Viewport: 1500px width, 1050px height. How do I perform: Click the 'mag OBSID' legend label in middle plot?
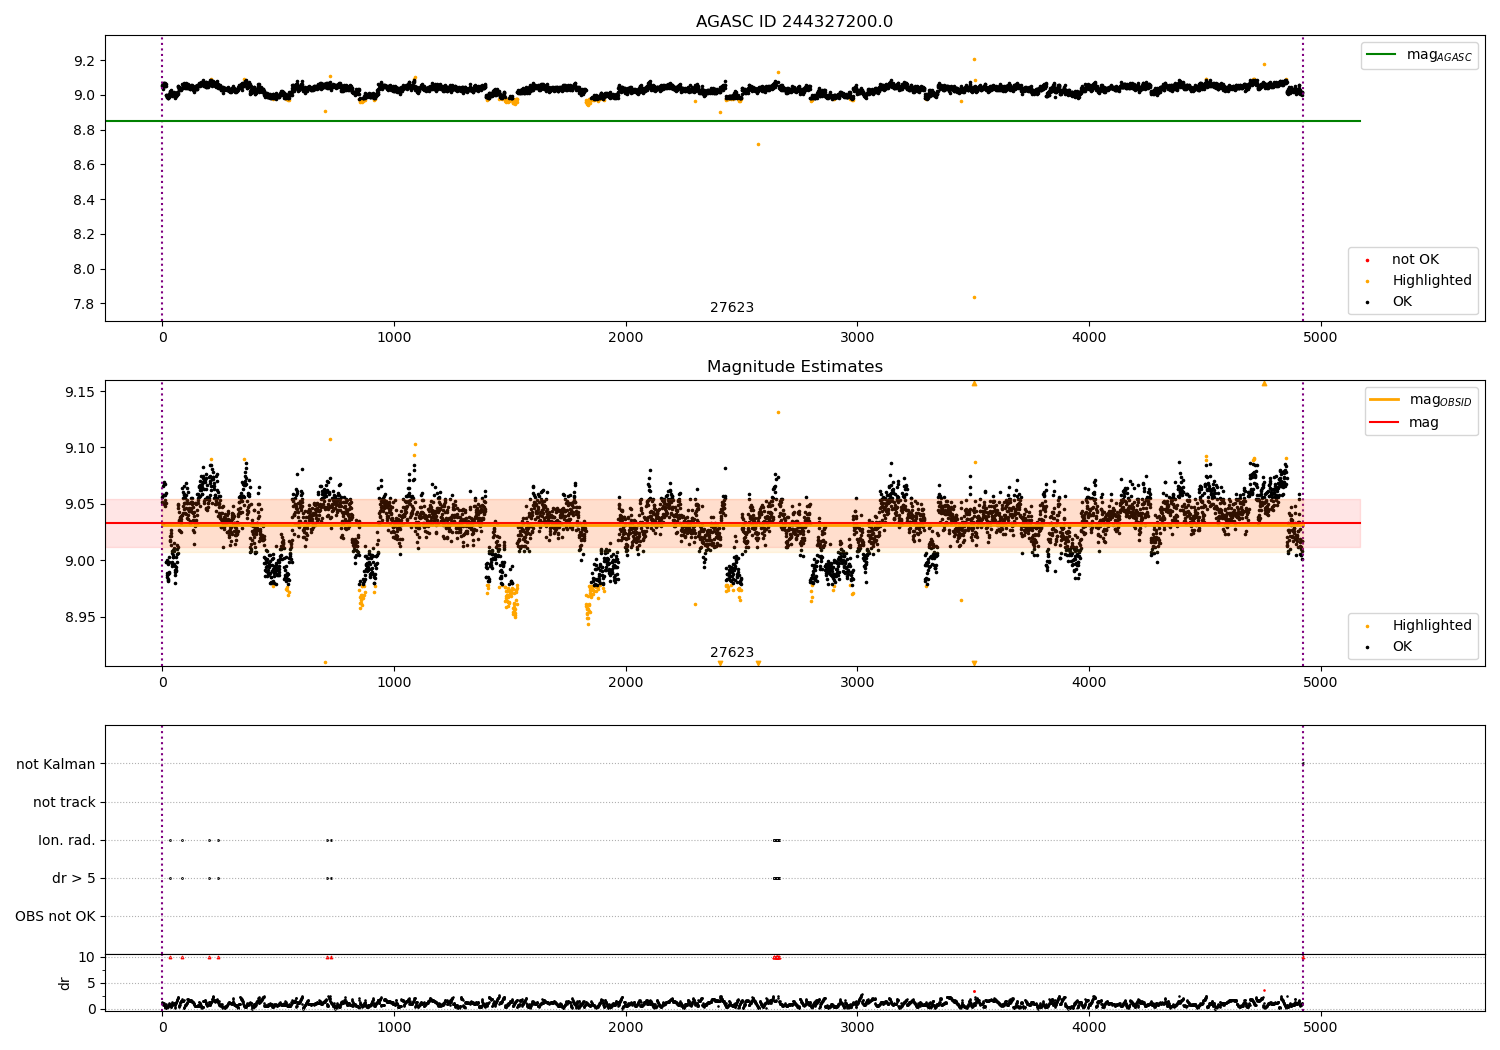pyautogui.click(x=1440, y=401)
